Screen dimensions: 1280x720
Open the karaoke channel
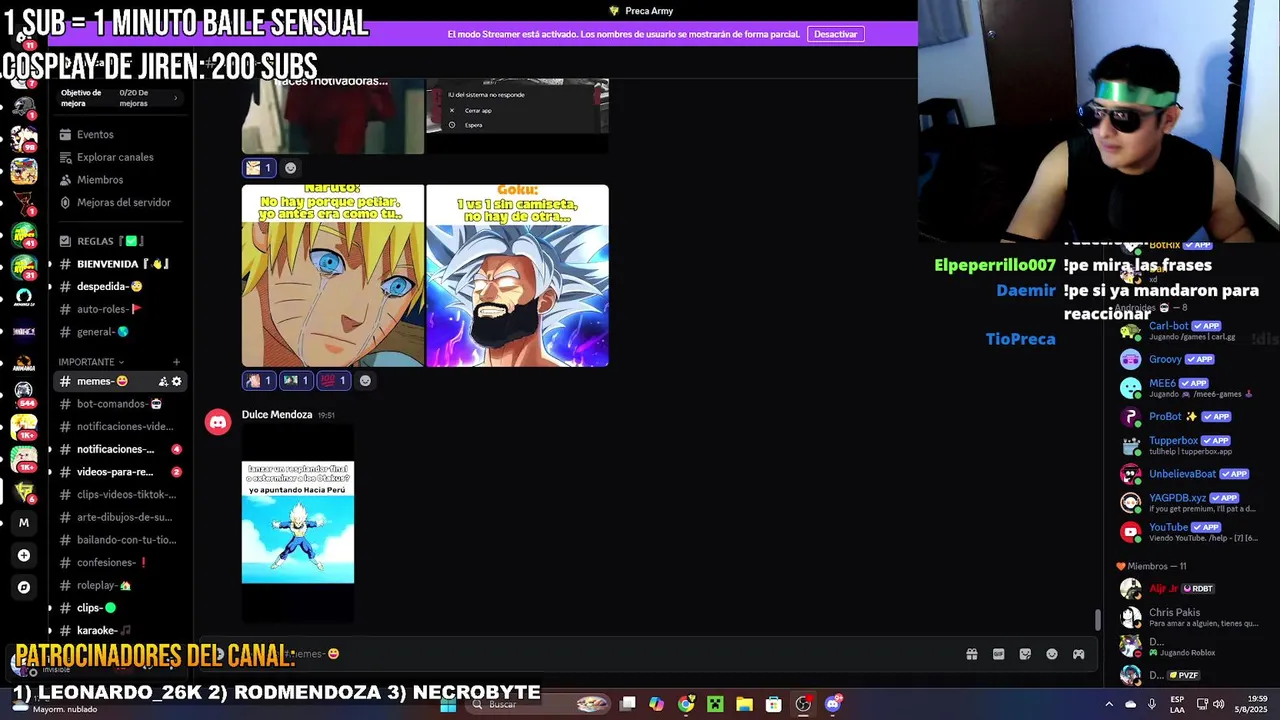point(118,631)
